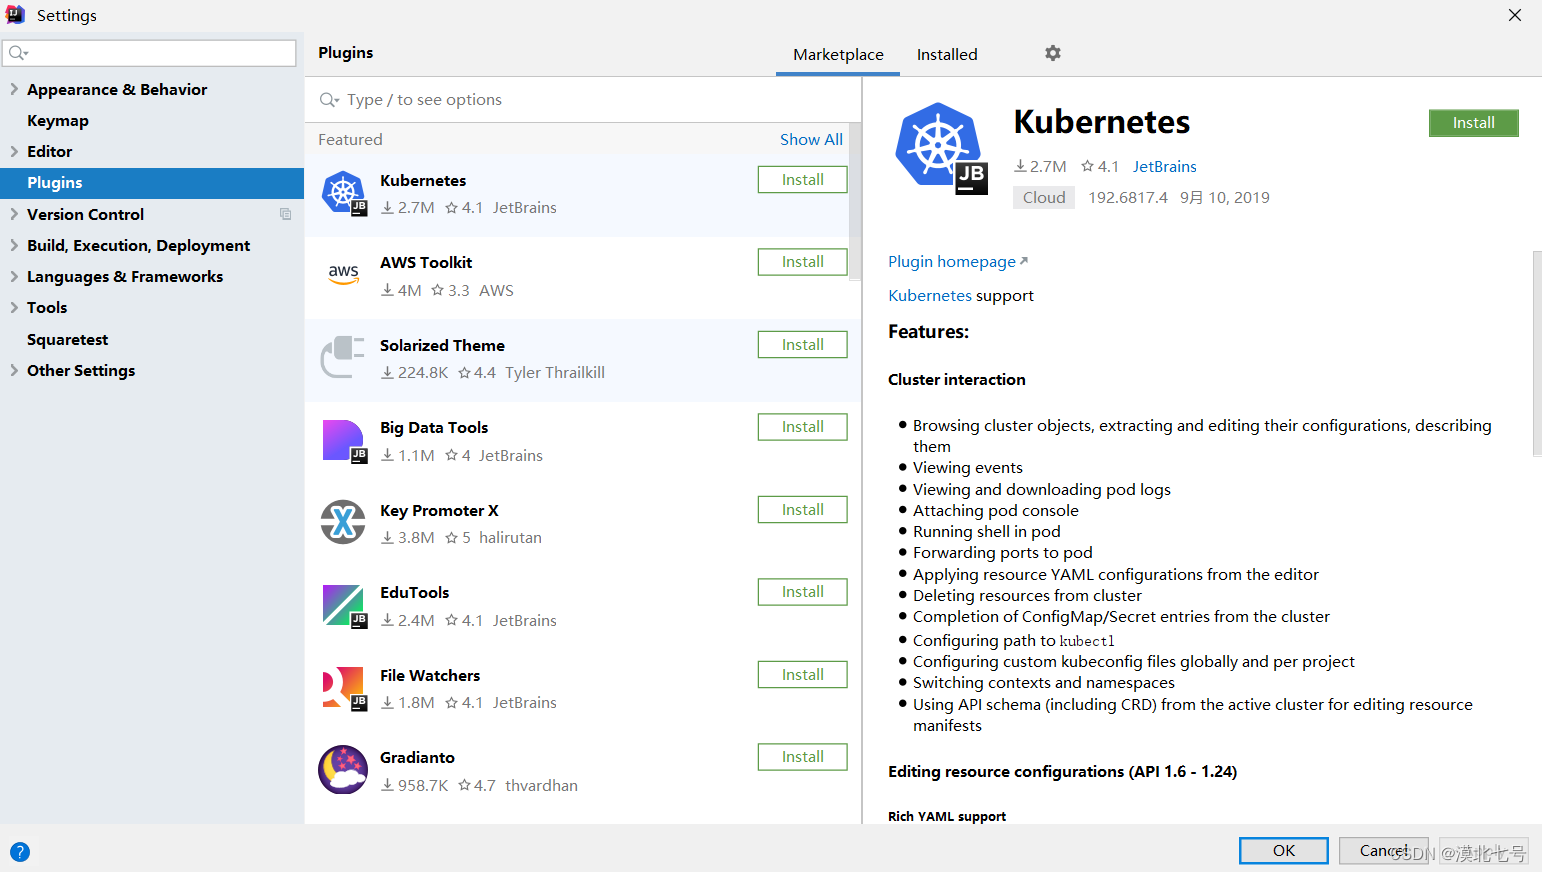Open the Keymap settings page
1542x872 pixels.
point(58,120)
